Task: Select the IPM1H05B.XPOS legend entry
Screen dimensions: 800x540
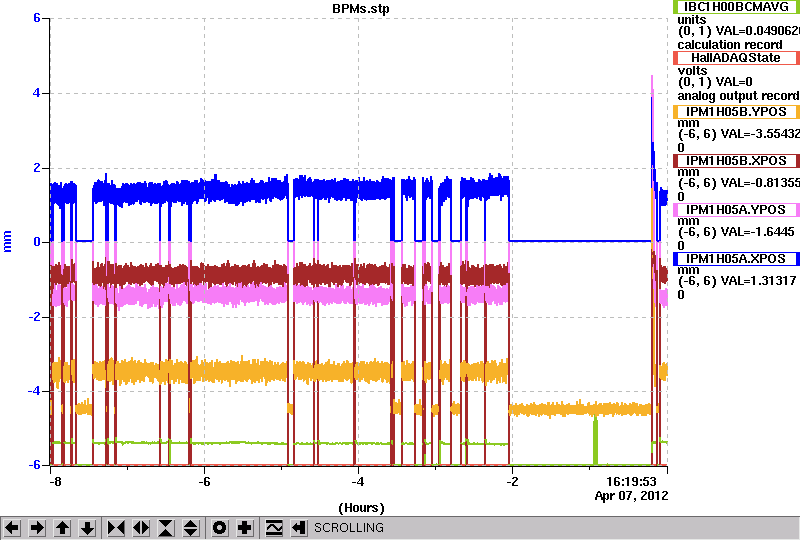Action: 736,161
